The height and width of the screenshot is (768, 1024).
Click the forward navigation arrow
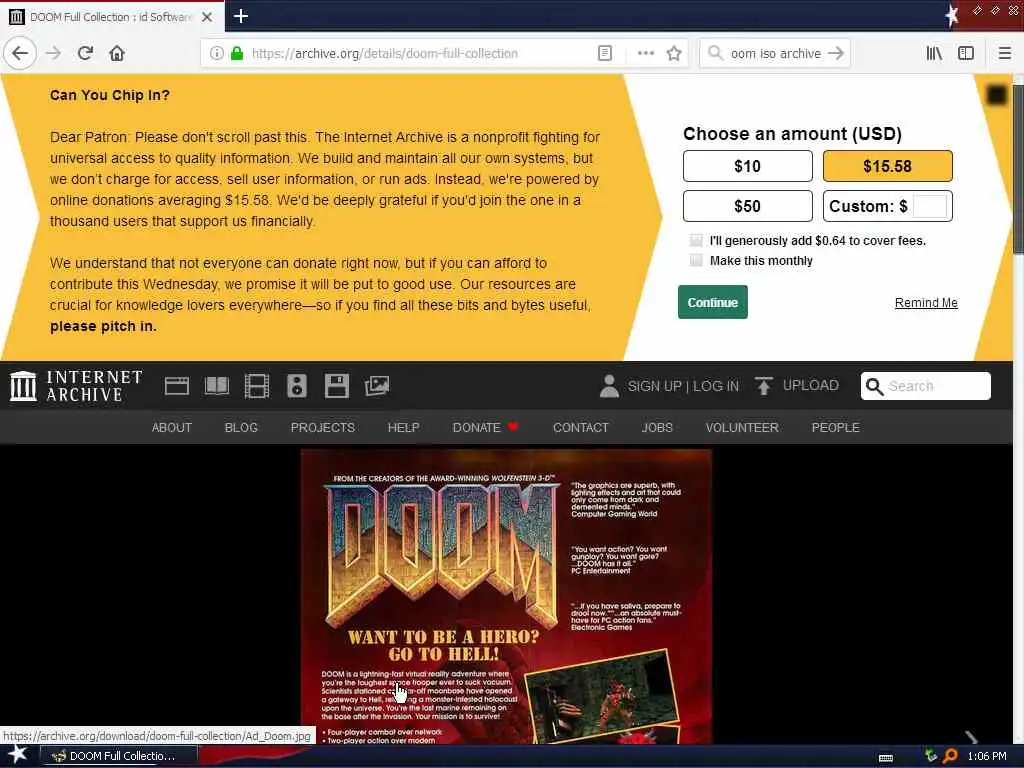(x=54, y=54)
